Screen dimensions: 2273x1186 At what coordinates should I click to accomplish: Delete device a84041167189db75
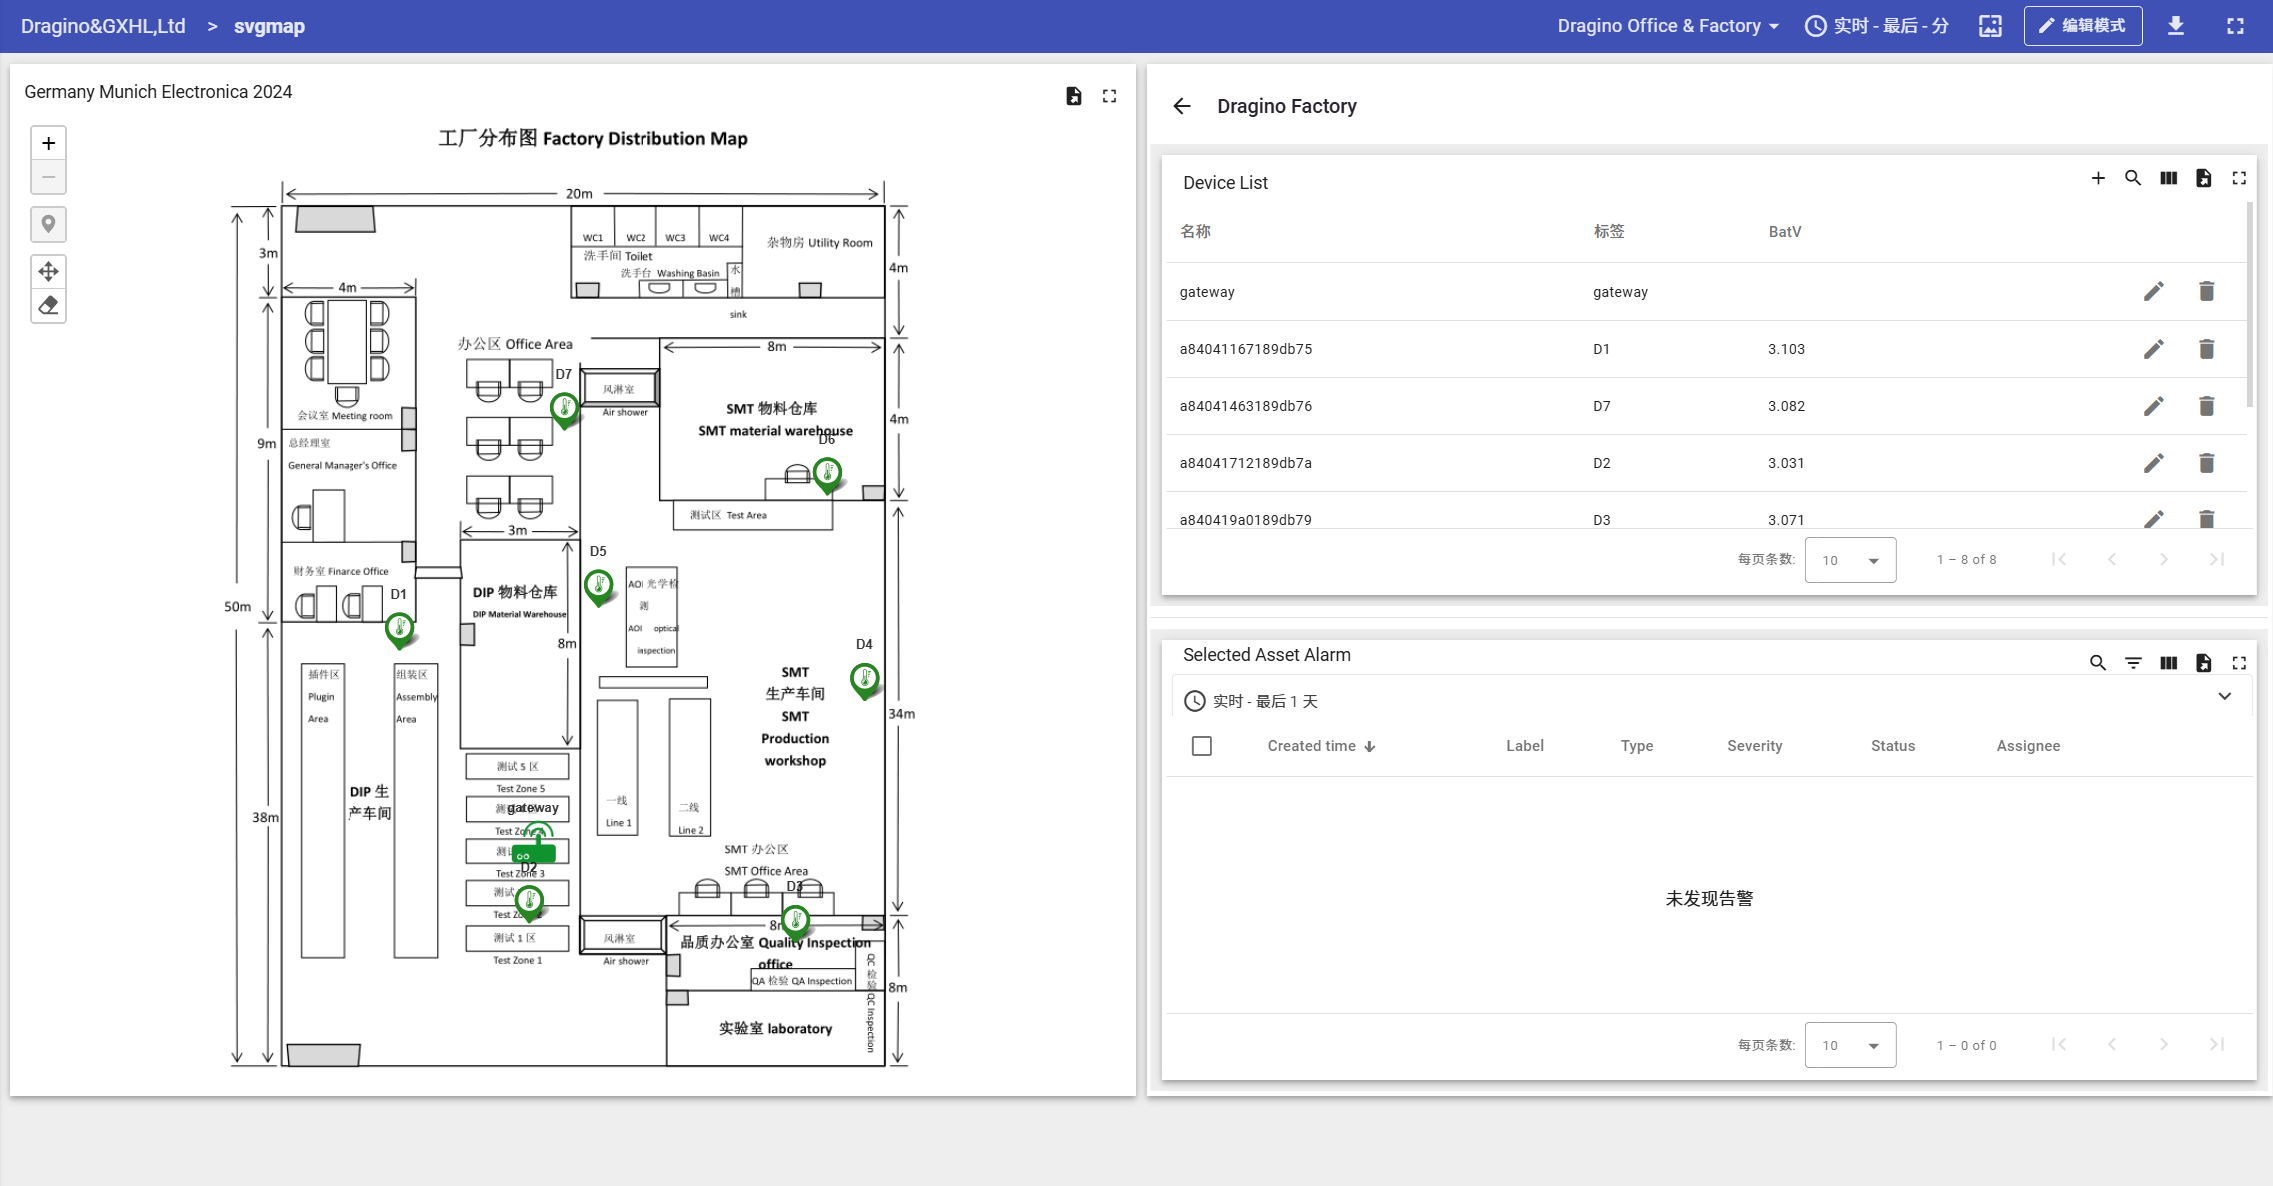tap(2207, 349)
